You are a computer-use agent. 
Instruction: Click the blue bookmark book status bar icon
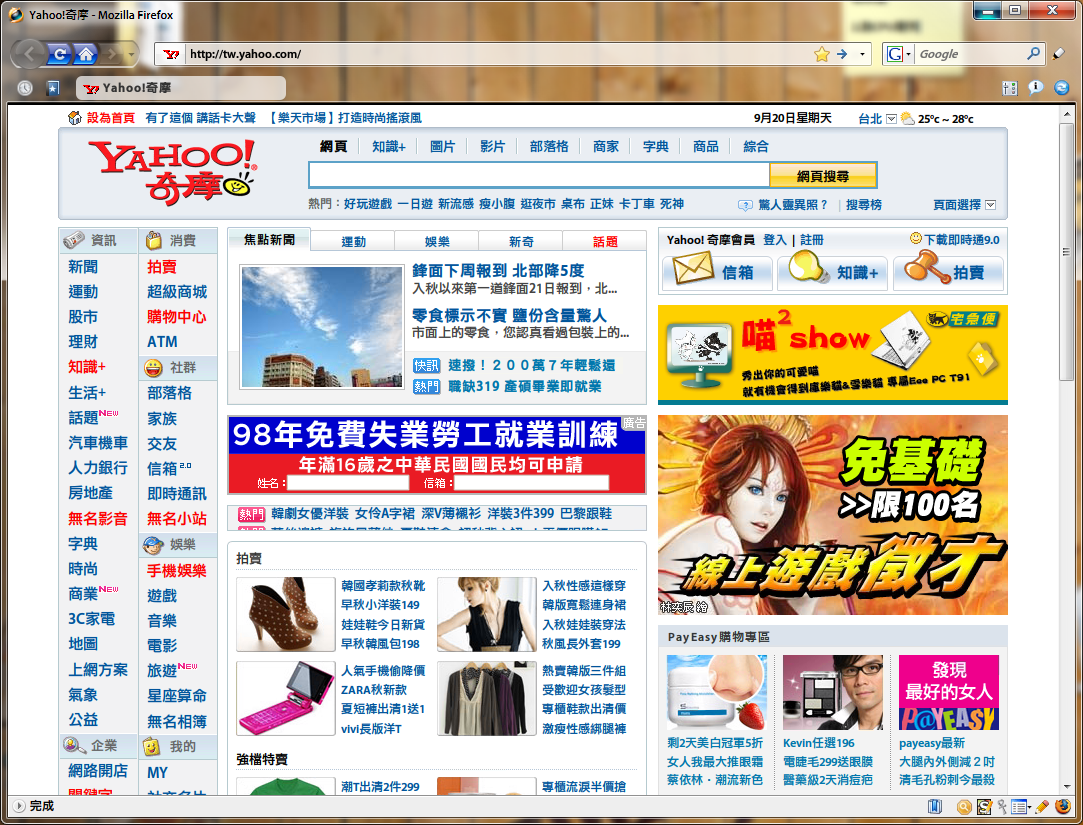(935, 806)
